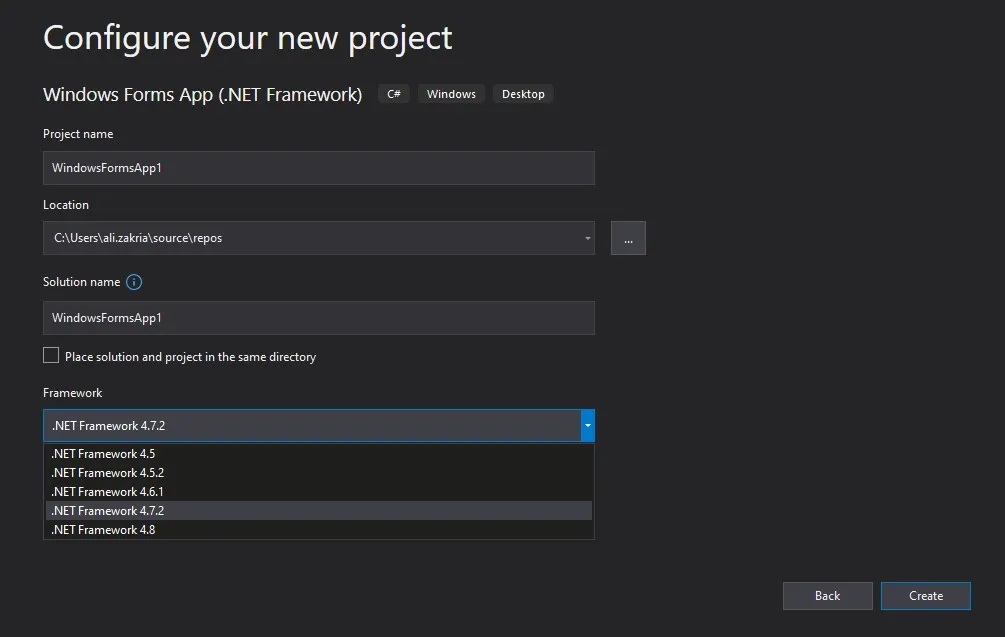Viewport: 1005px width, 637px height.
Task: Click the Solution name info icon
Action: click(x=134, y=282)
